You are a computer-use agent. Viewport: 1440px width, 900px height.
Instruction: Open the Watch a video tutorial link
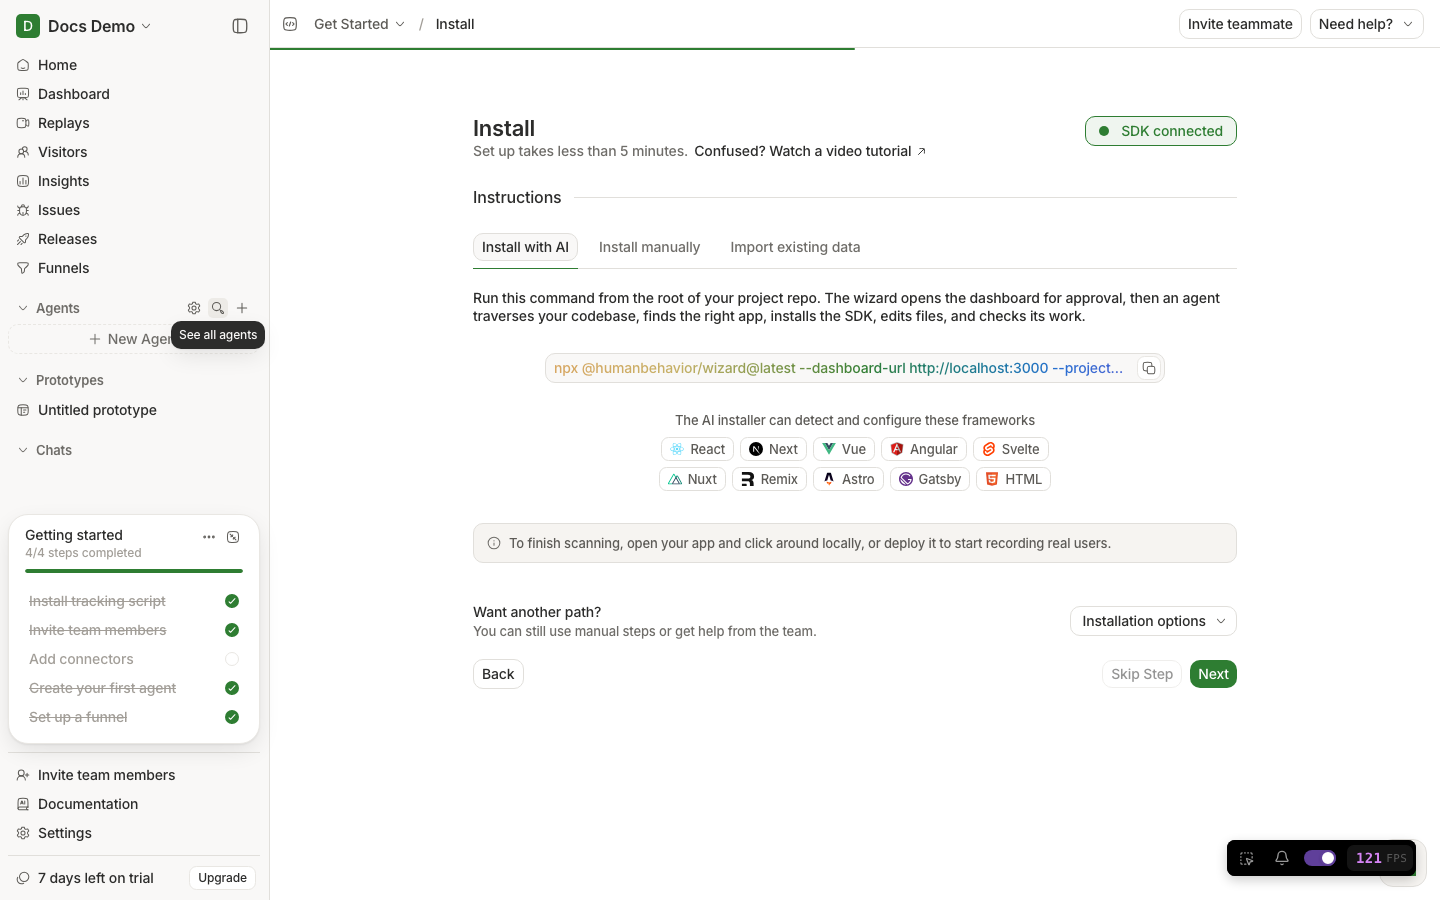coord(810,151)
